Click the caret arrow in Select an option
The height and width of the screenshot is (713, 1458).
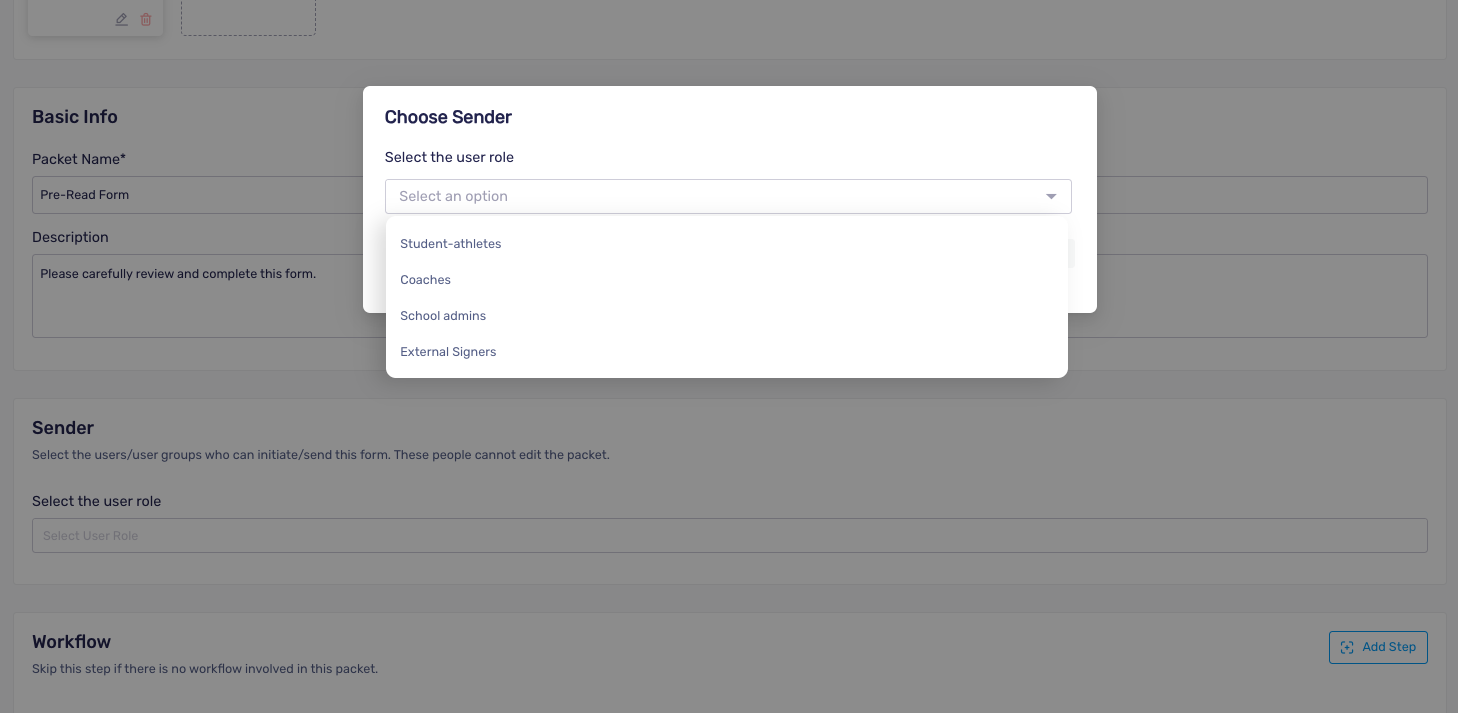[x=1051, y=196]
